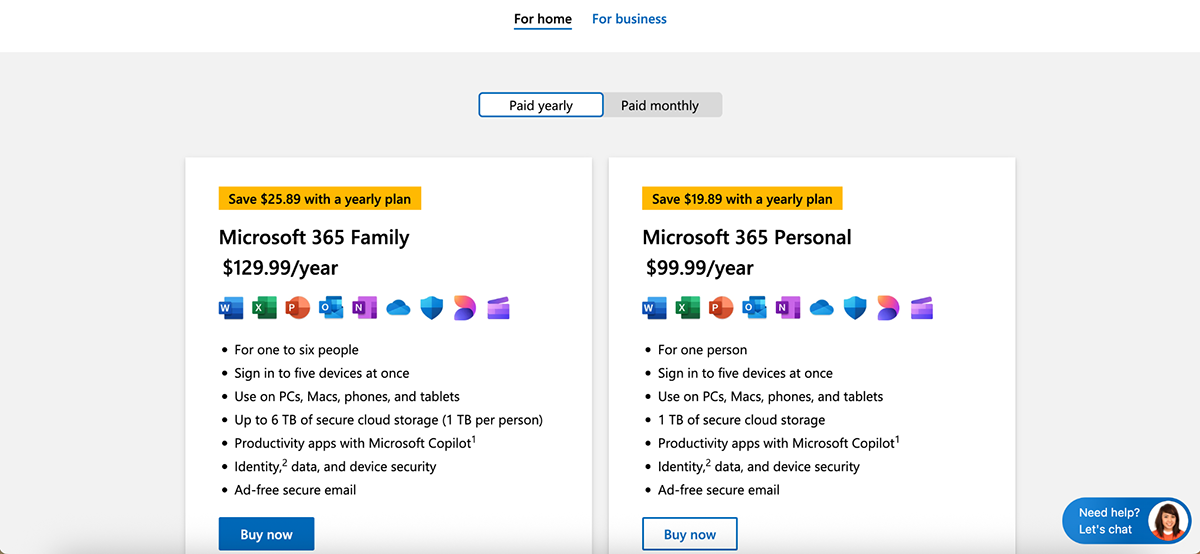Click the PowerPoint icon in Family plan

click(297, 308)
